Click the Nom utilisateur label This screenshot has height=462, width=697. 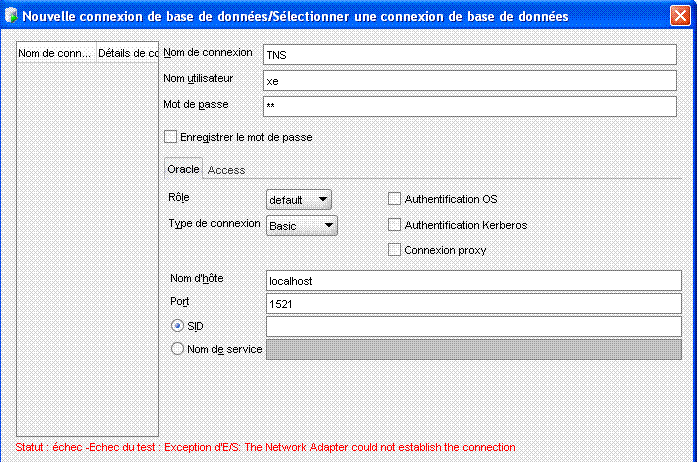click(x=198, y=78)
